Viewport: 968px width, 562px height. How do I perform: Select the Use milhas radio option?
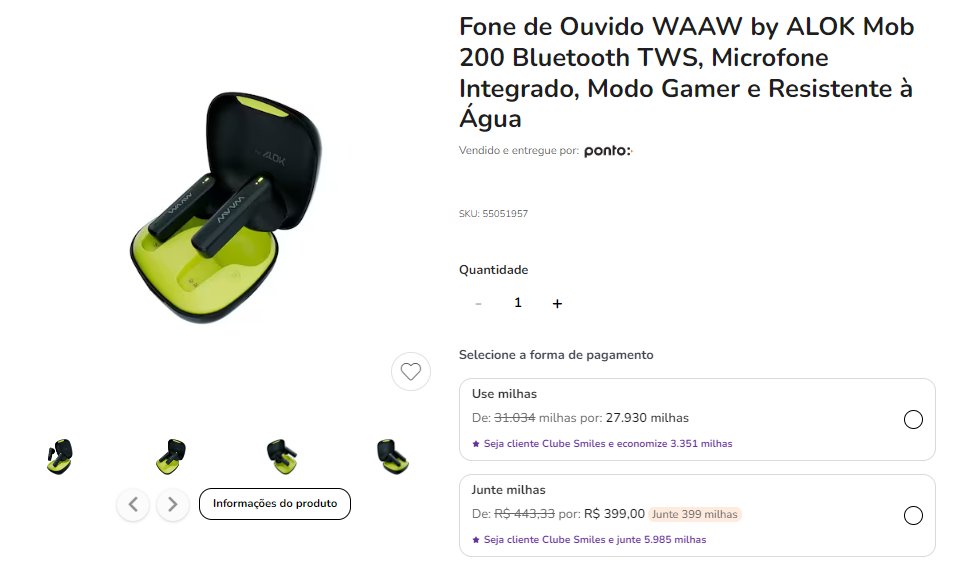tap(913, 419)
